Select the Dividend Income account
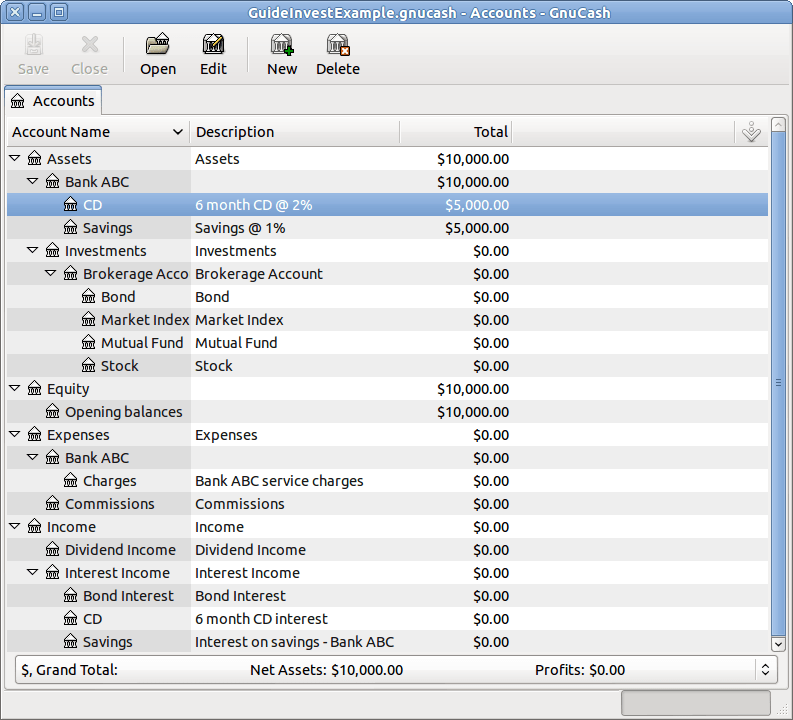 (387, 550)
